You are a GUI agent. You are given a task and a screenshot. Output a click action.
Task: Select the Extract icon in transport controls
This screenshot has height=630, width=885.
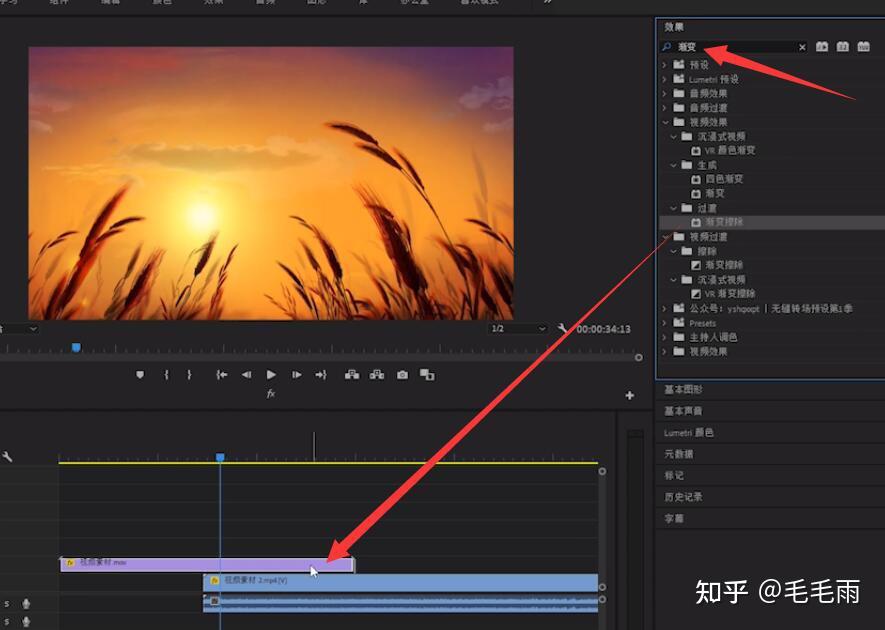378,375
